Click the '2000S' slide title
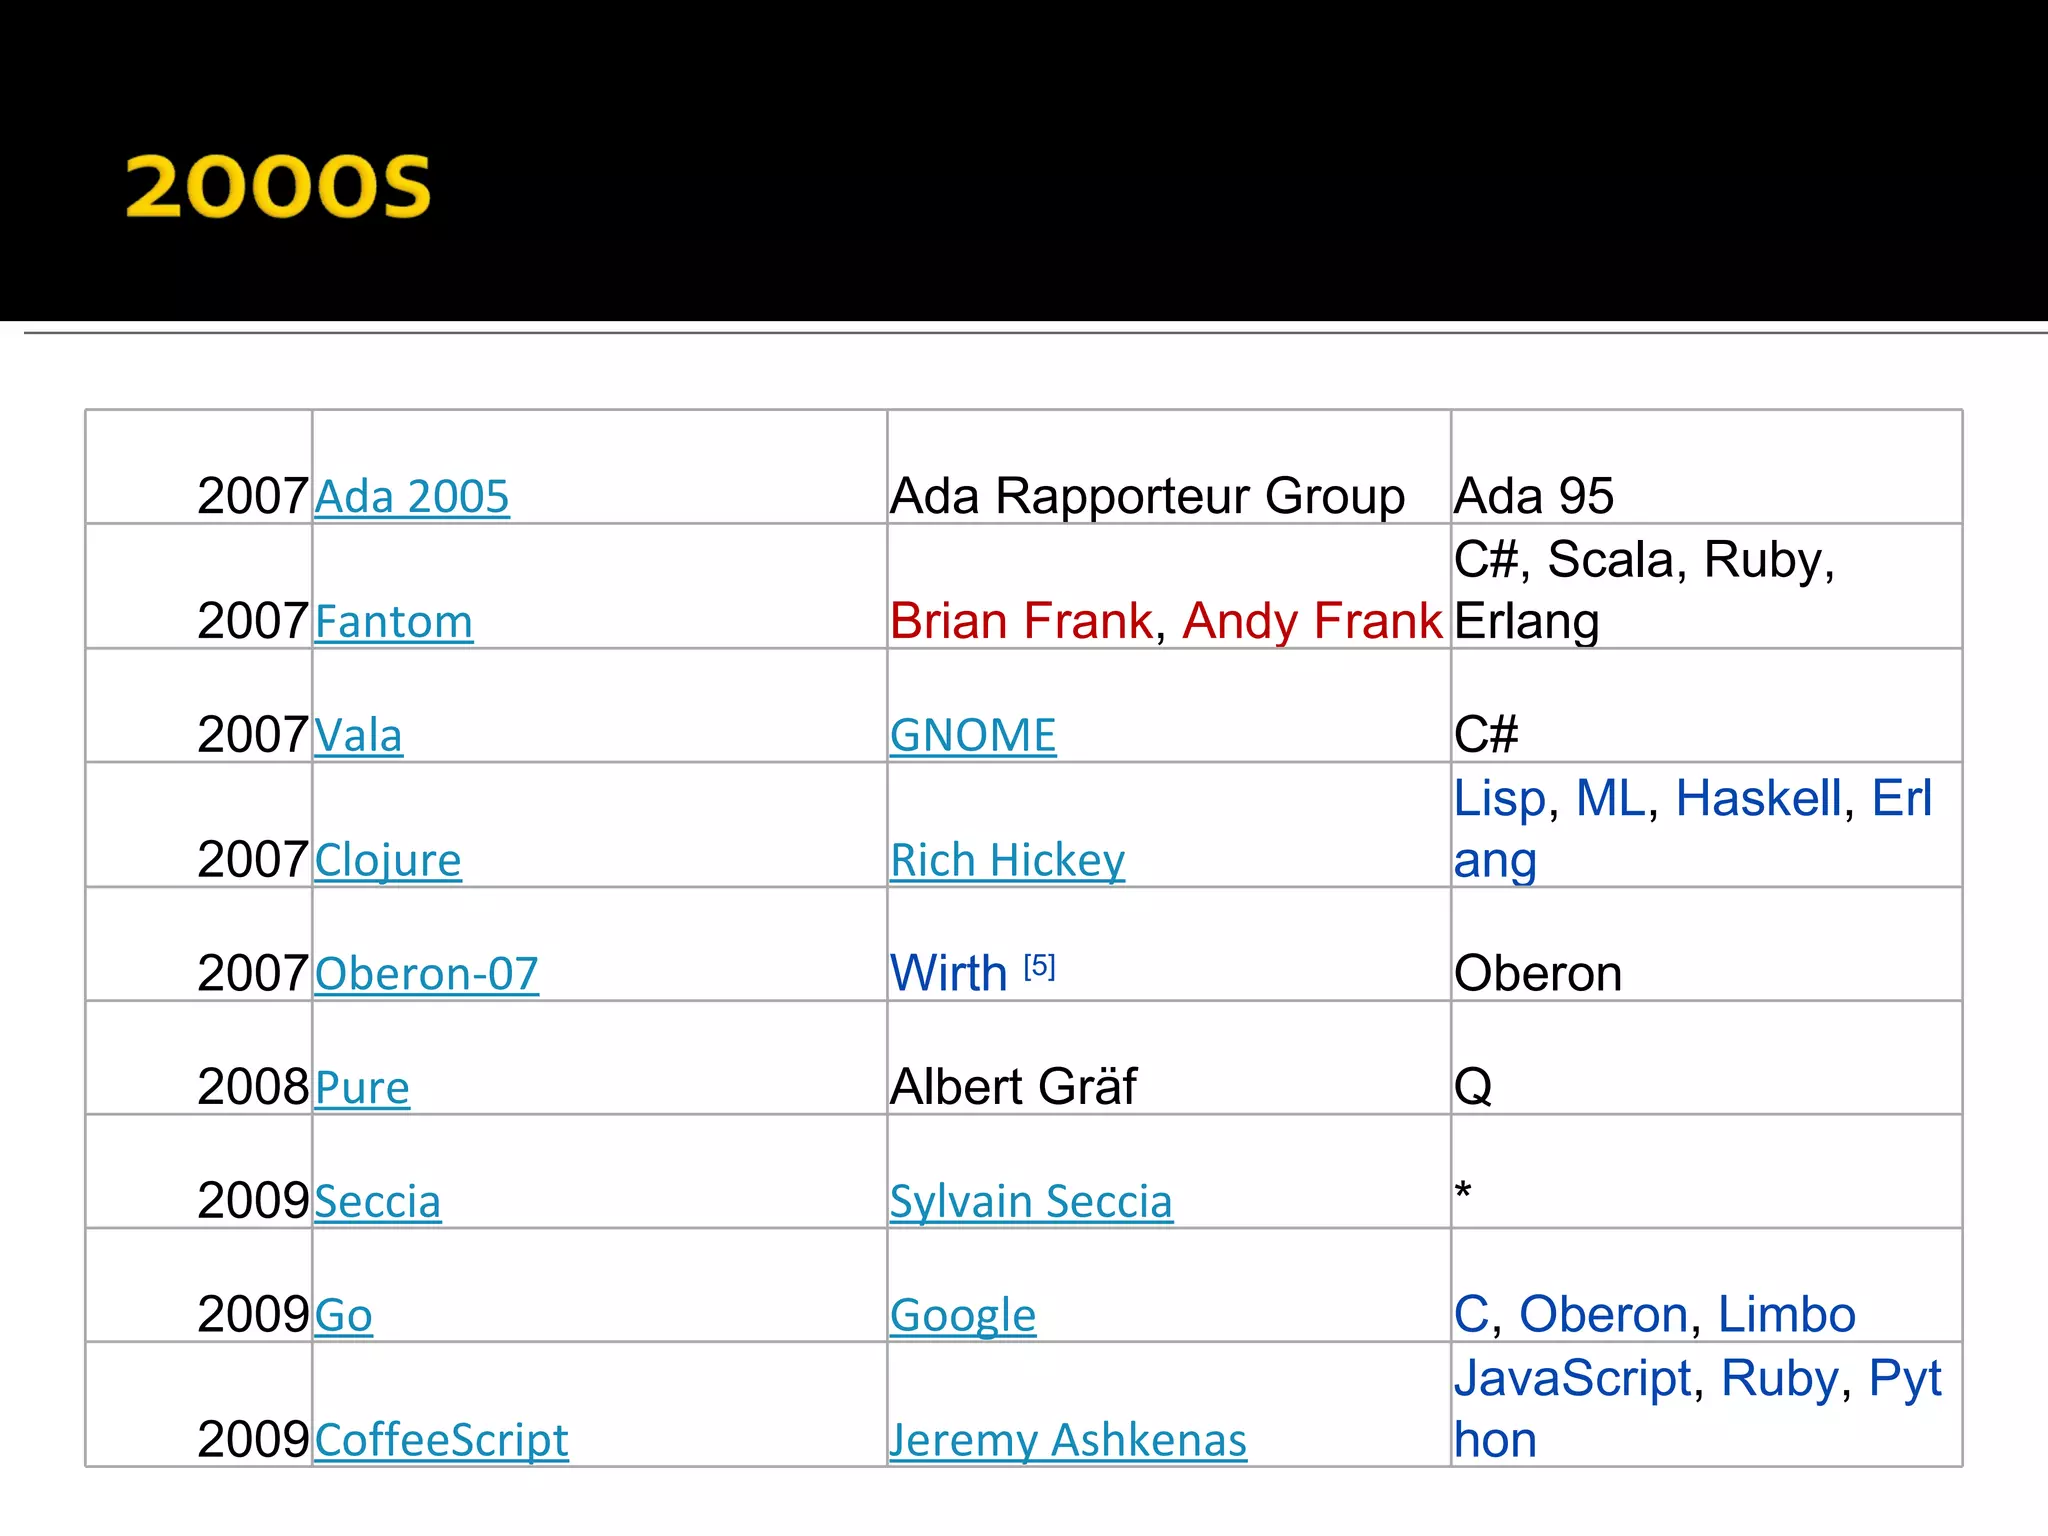Screen dimensions: 2048x1536 [x=278, y=187]
